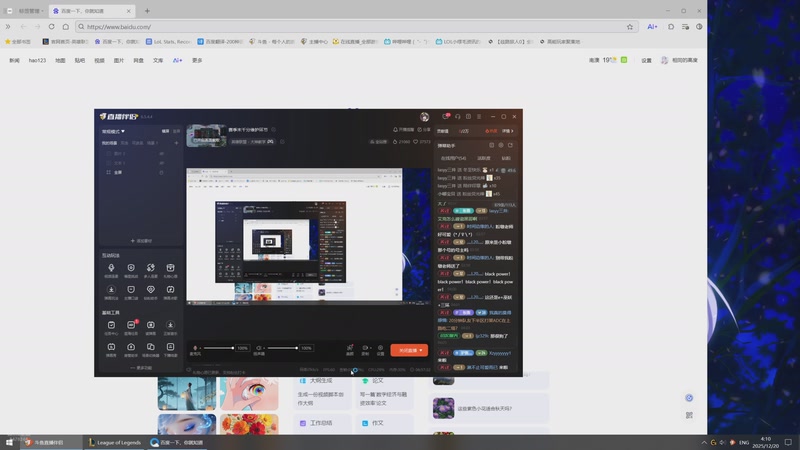Add a new scene with the plus icon

click(177, 143)
